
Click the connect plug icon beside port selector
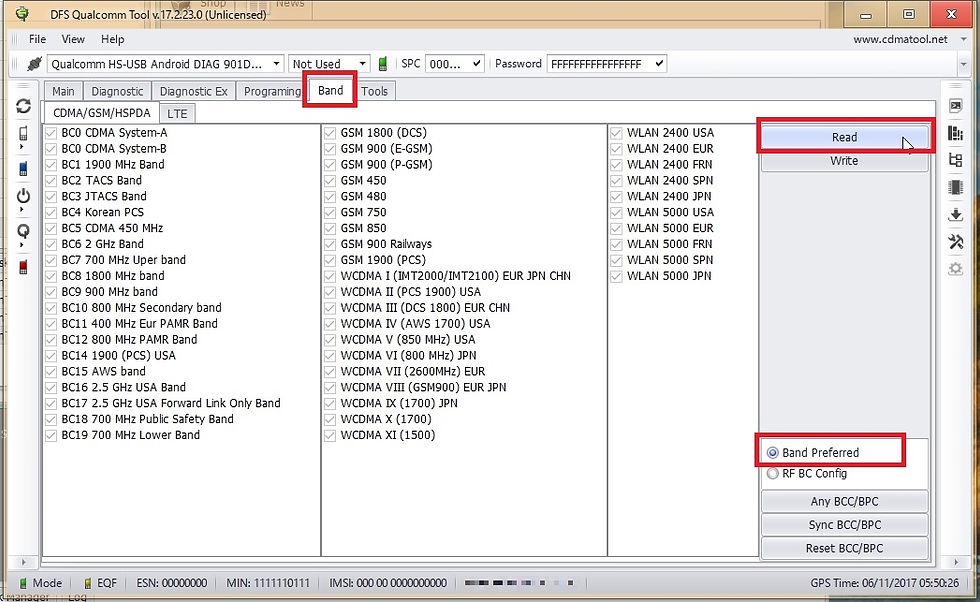pyautogui.click(x=34, y=64)
